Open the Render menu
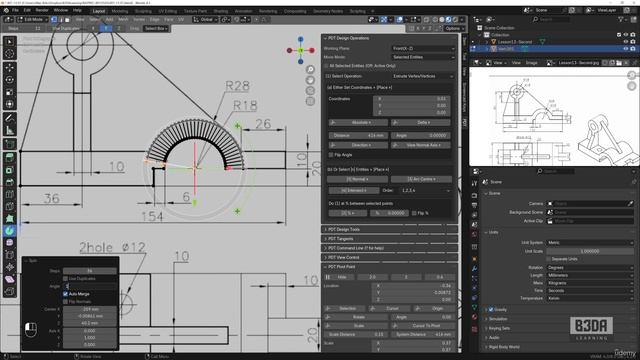640x360 pixels. pyautogui.click(x=42, y=10)
